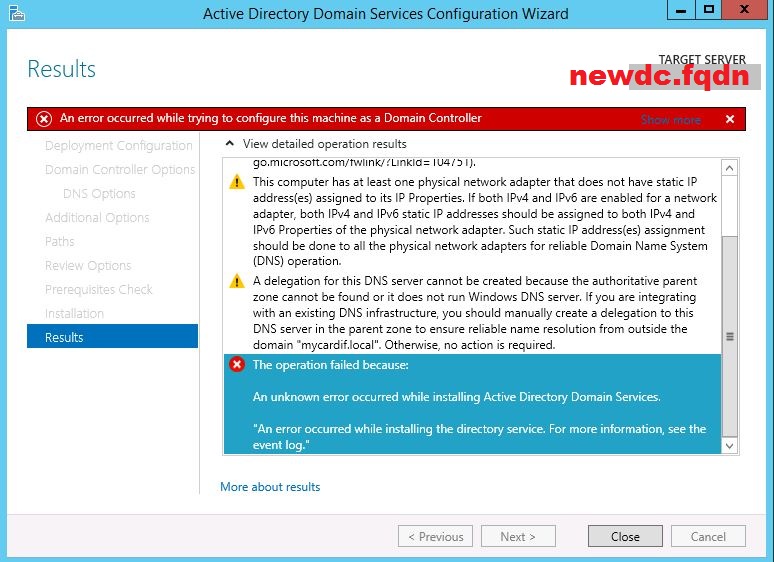Select Prerequisites Check step
Viewport: 774px width, 562px height.
(x=98, y=289)
